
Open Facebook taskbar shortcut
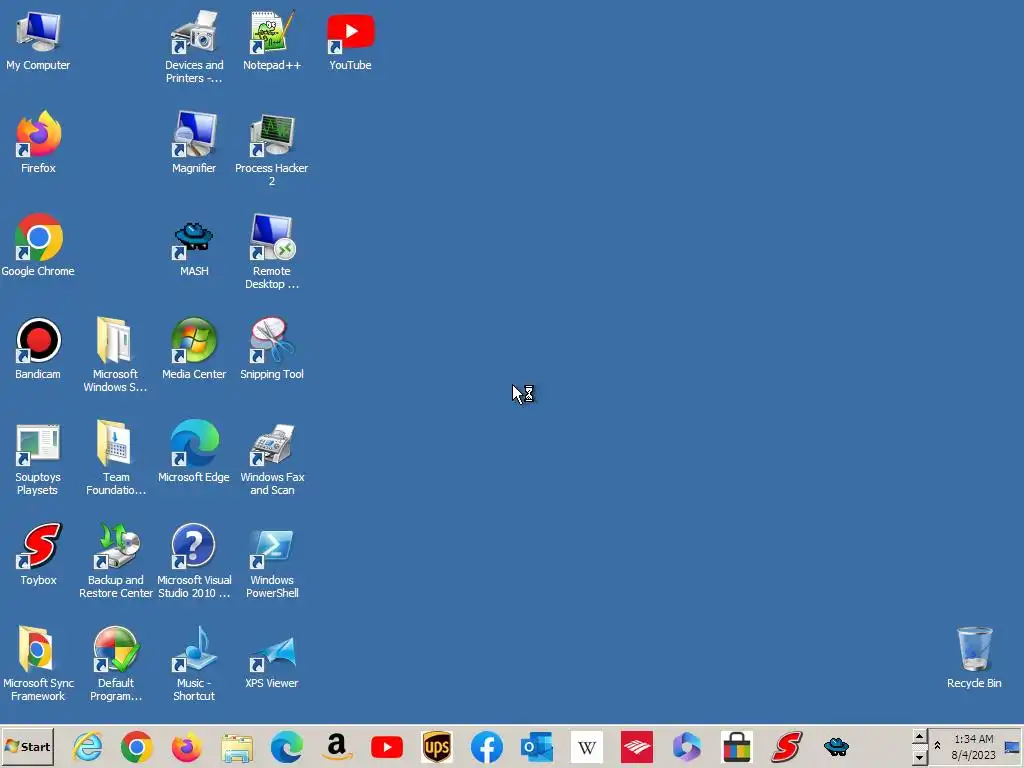pyautogui.click(x=487, y=746)
